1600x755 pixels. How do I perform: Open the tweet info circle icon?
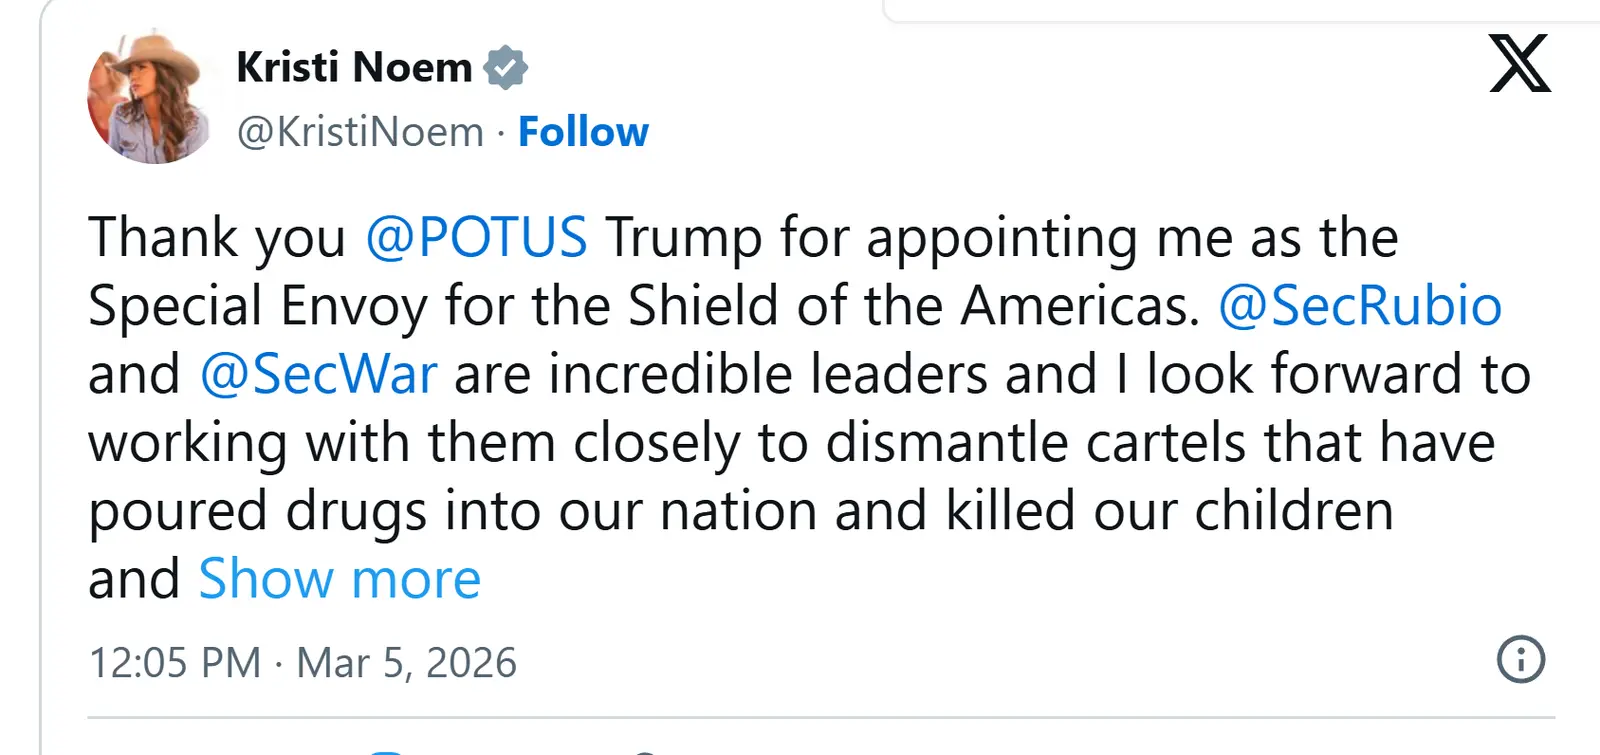tap(1520, 660)
